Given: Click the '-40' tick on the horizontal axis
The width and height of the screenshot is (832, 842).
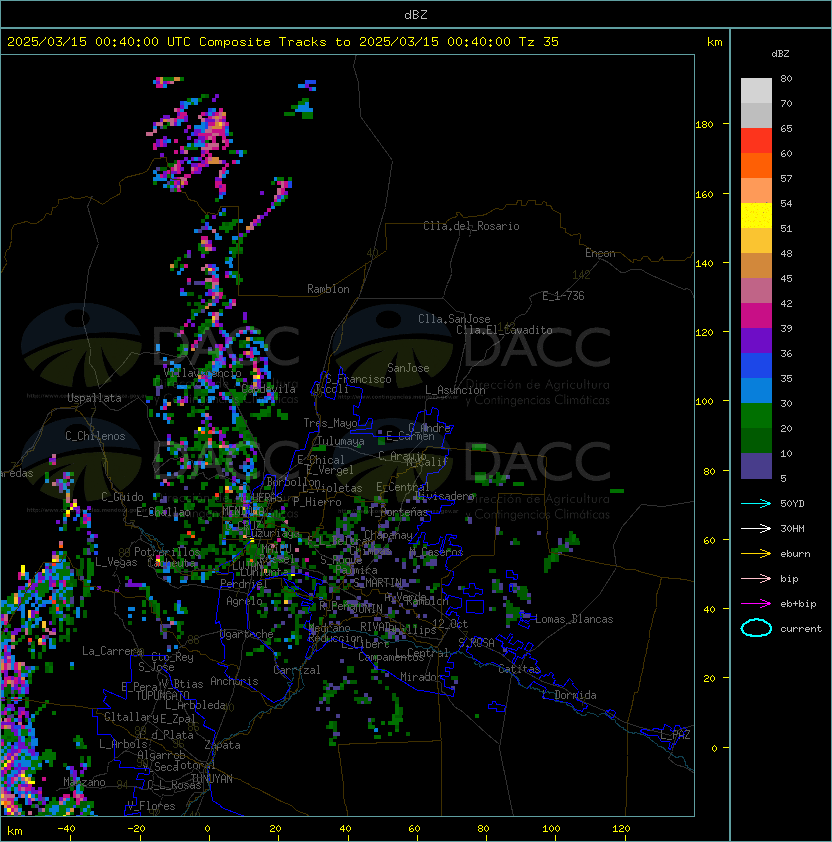Looking at the screenshot, I should coord(66,829).
